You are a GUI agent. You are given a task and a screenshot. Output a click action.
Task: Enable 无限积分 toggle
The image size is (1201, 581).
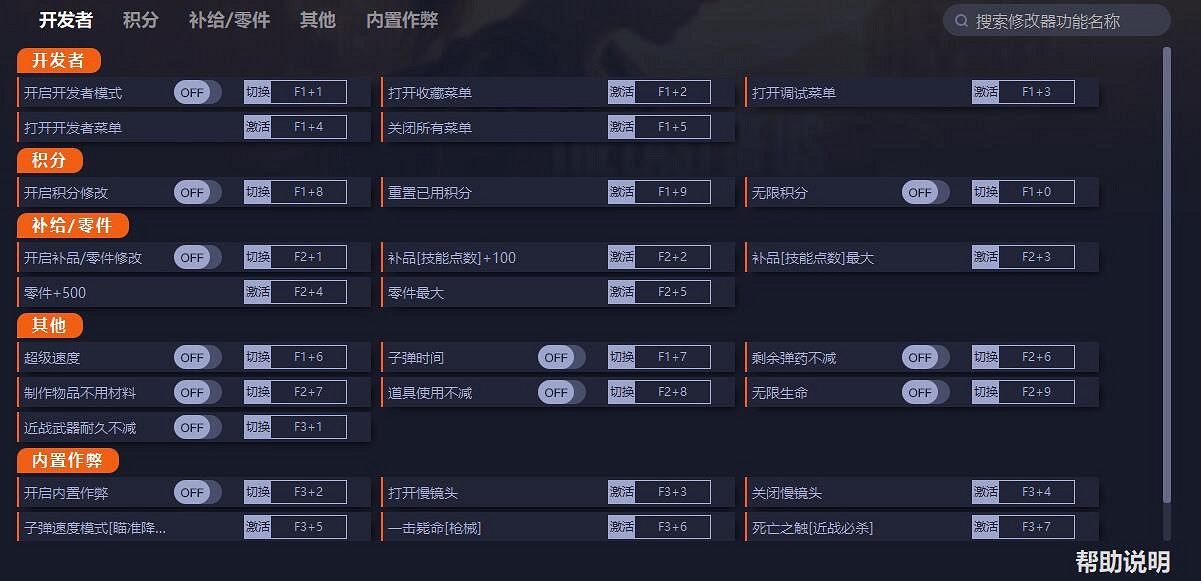(925, 192)
